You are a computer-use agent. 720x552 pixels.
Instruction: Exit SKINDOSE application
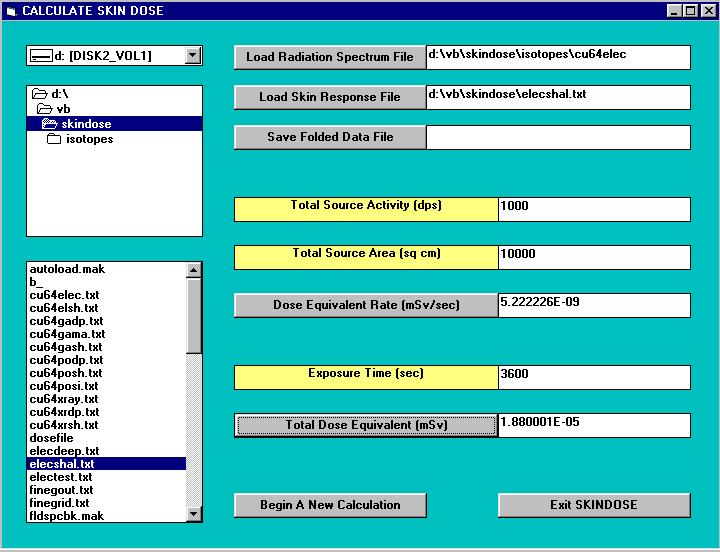[x=593, y=505]
